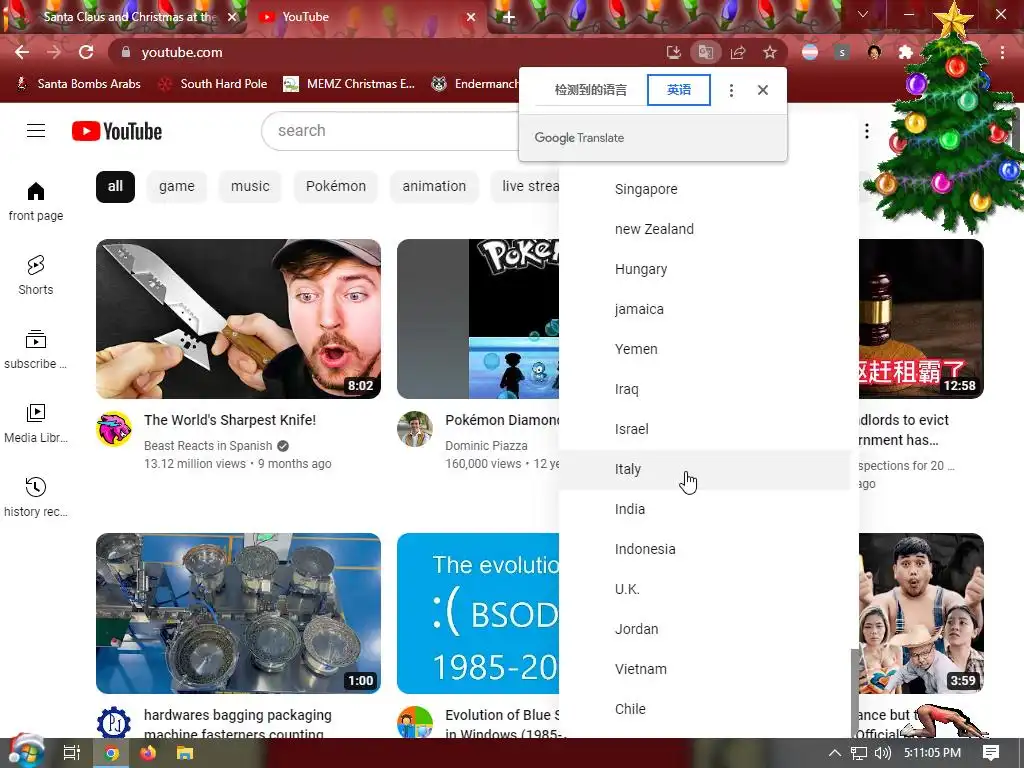Filter videos by 'game' chip
Screen dimensions: 1024x768
(177, 187)
